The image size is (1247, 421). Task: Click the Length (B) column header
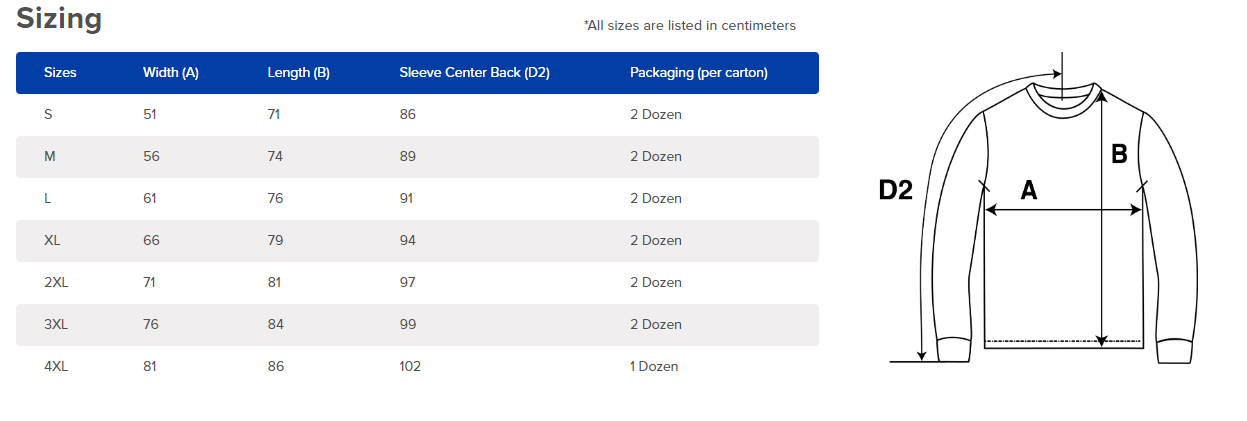coord(299,73)
